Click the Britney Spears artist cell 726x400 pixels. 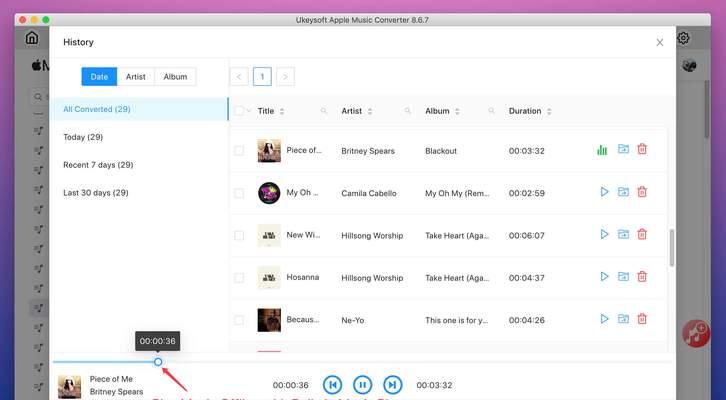tap(368, 151)
